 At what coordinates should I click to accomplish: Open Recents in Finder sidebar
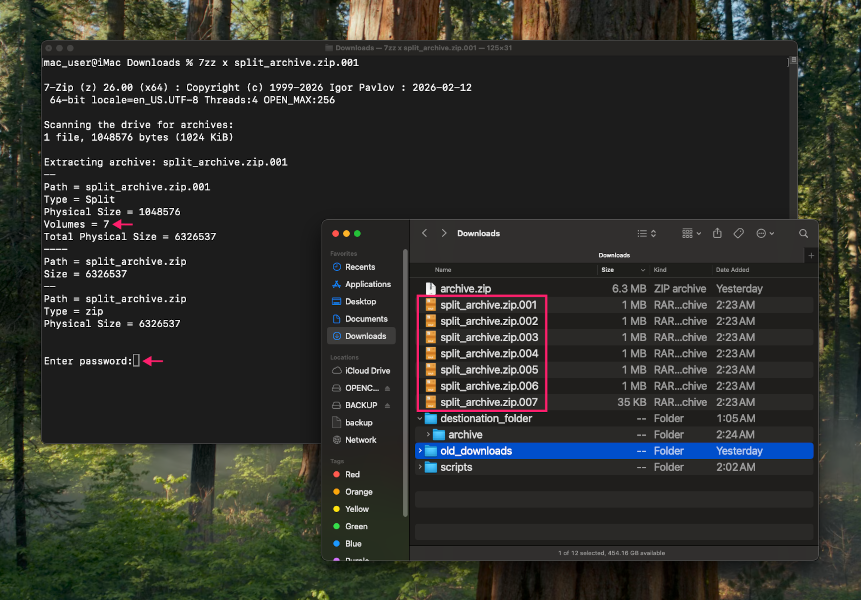coord(360,267)
